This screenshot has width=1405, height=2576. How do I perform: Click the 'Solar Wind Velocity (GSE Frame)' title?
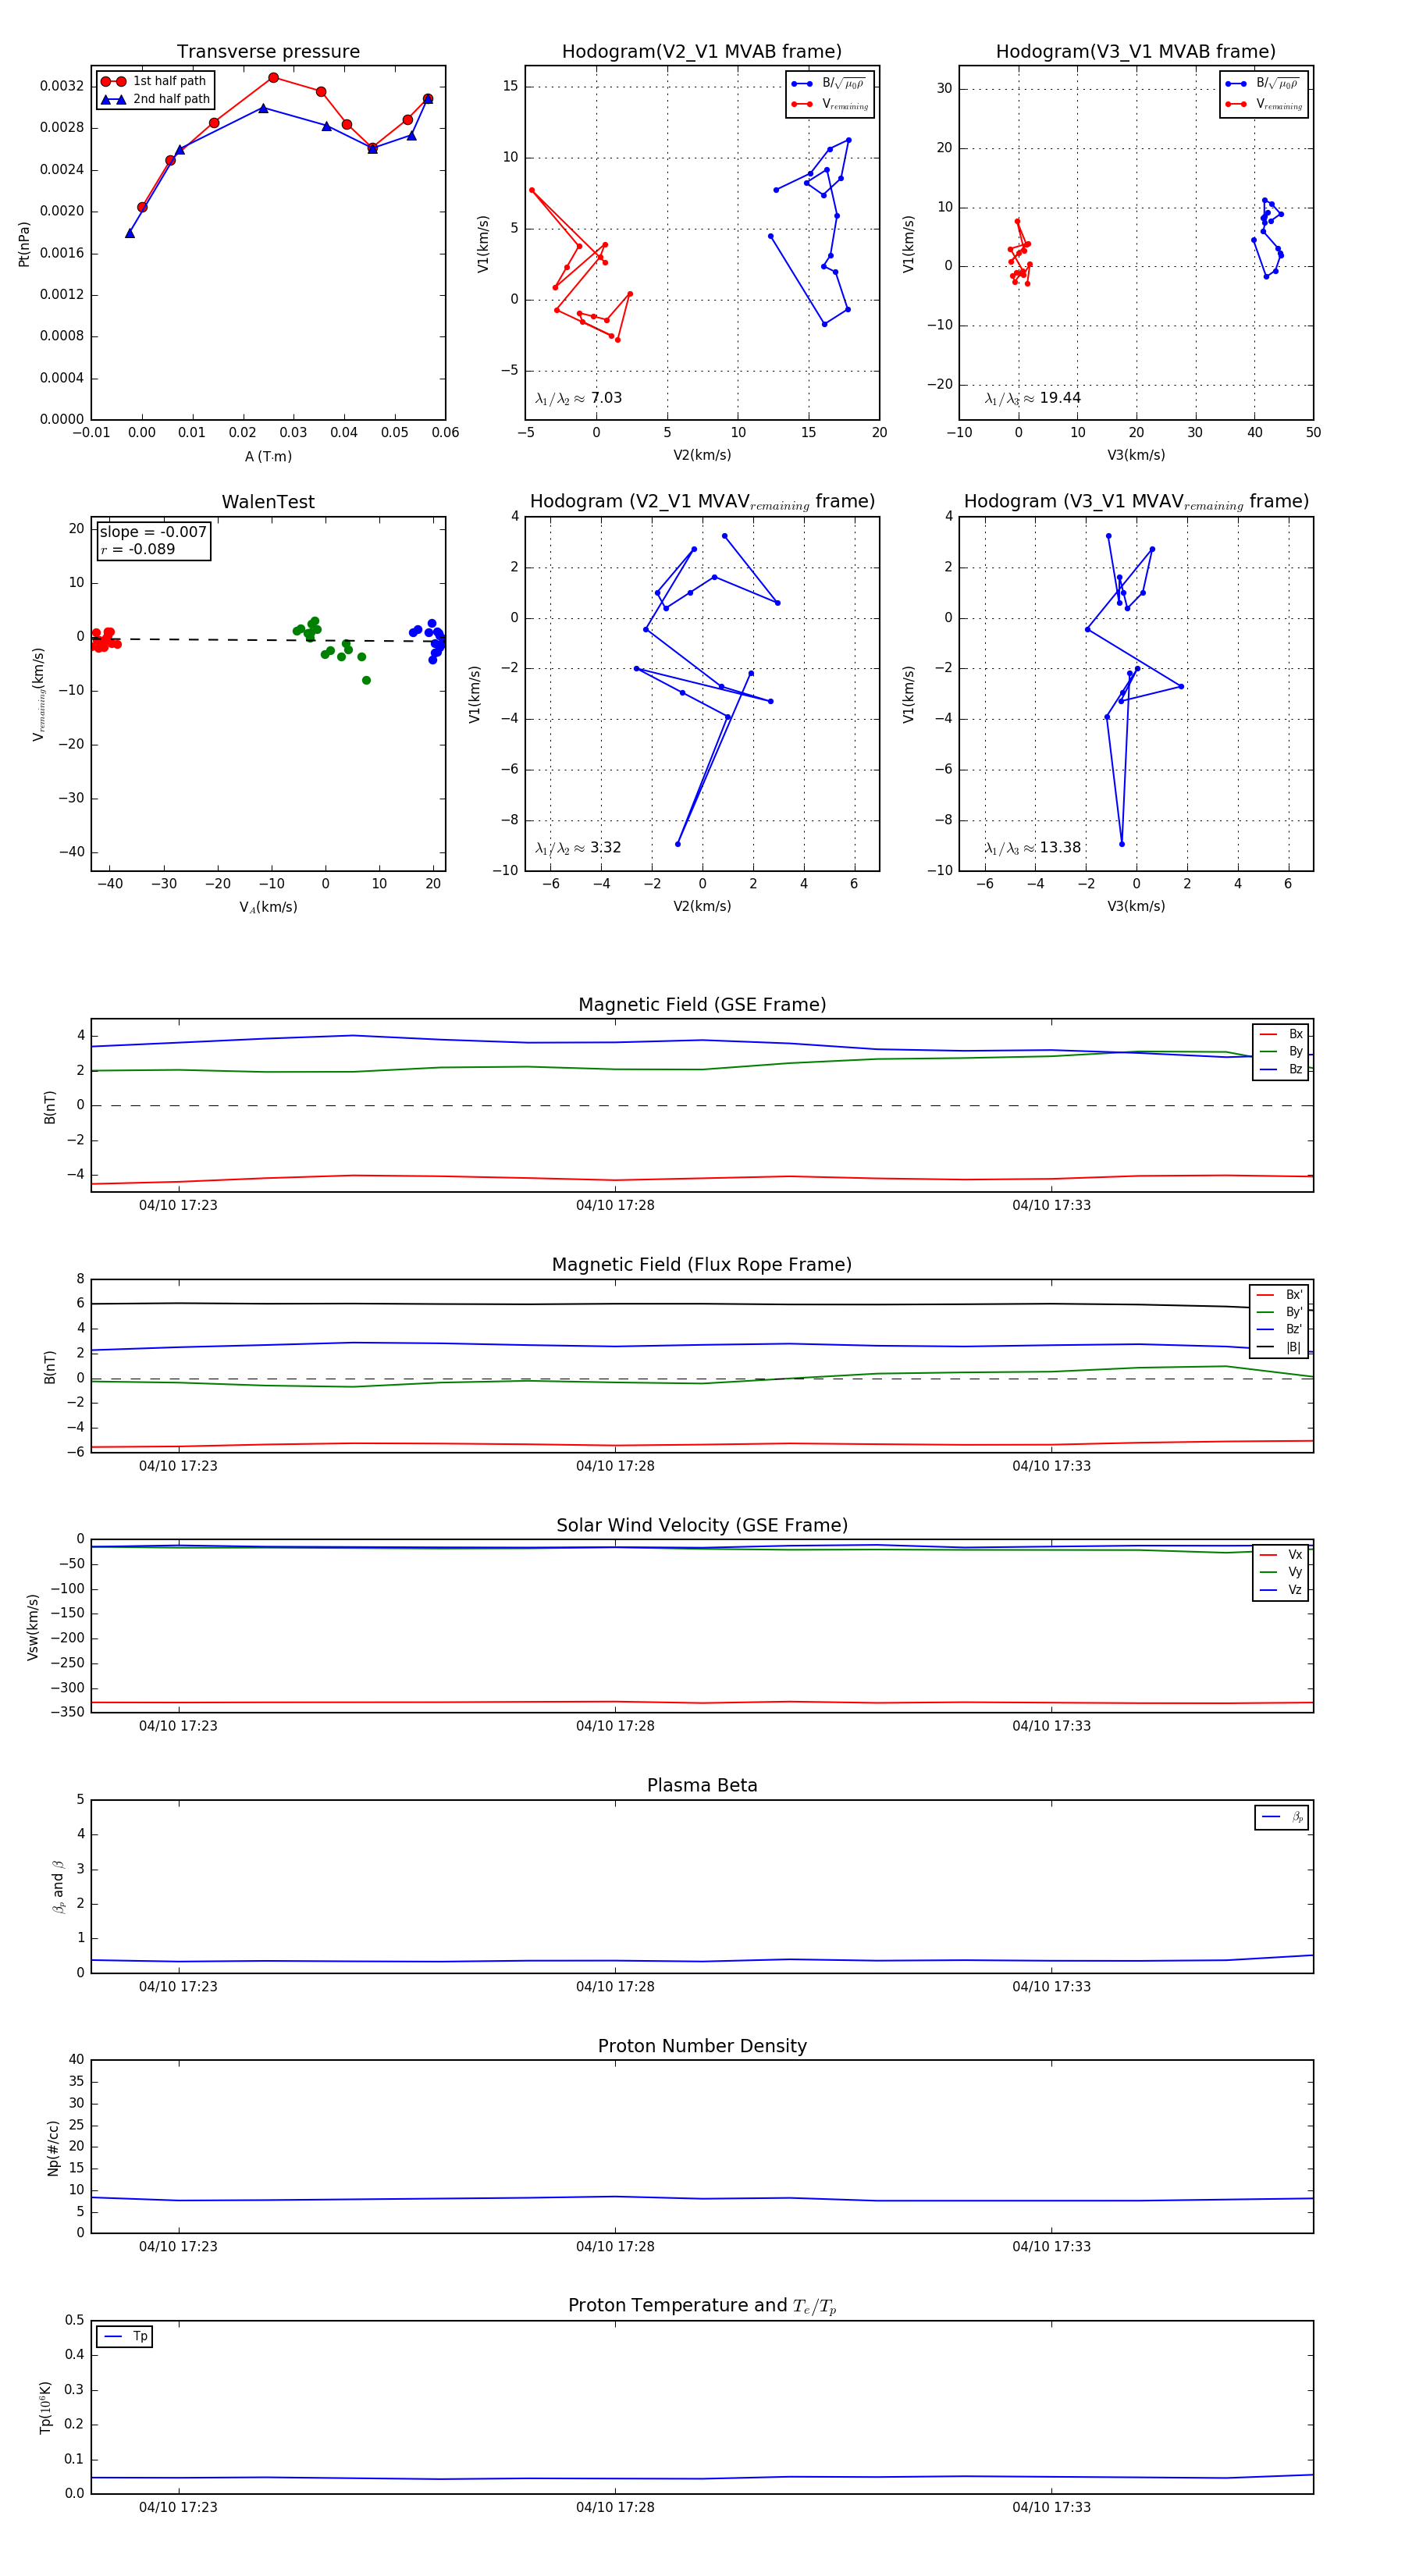tap(702, 1525)
